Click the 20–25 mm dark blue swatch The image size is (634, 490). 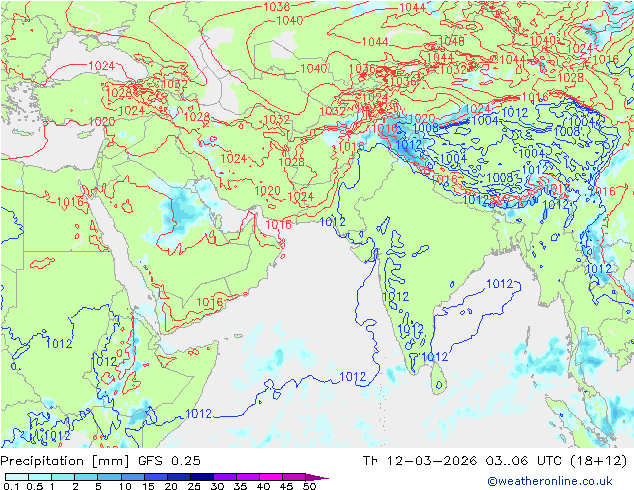[x=178, y=477]
